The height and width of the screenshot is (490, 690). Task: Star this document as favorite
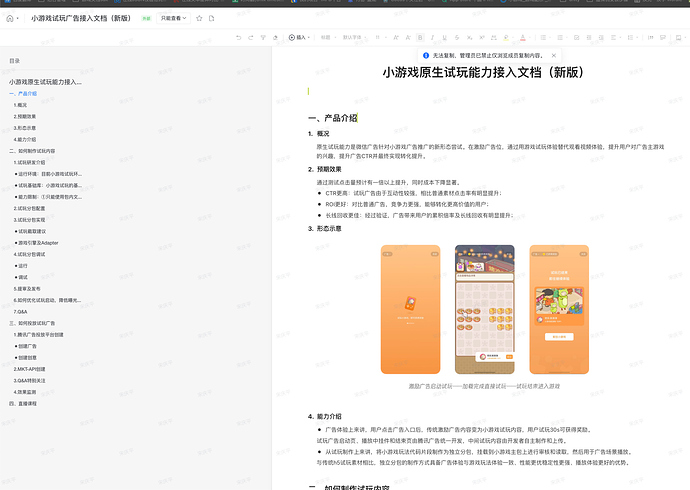click(x=199, y=18)
